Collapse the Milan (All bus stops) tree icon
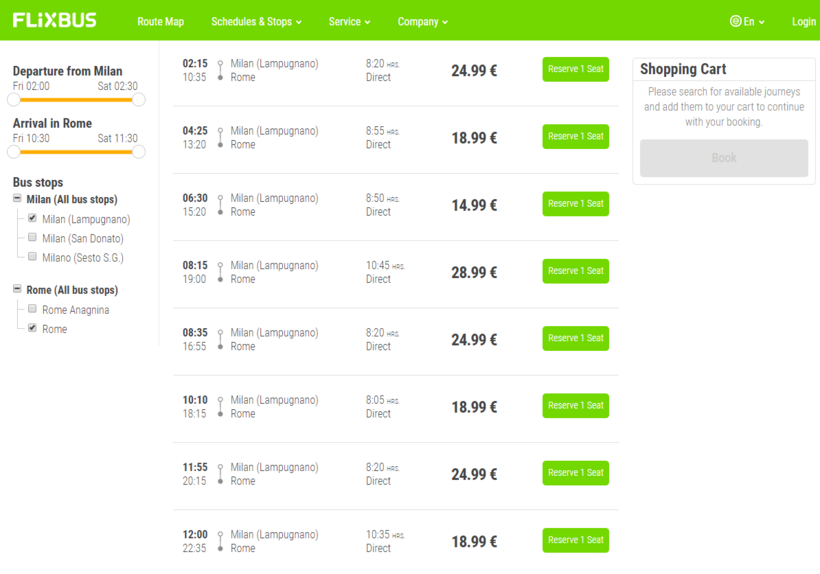 tap(17, 199)
